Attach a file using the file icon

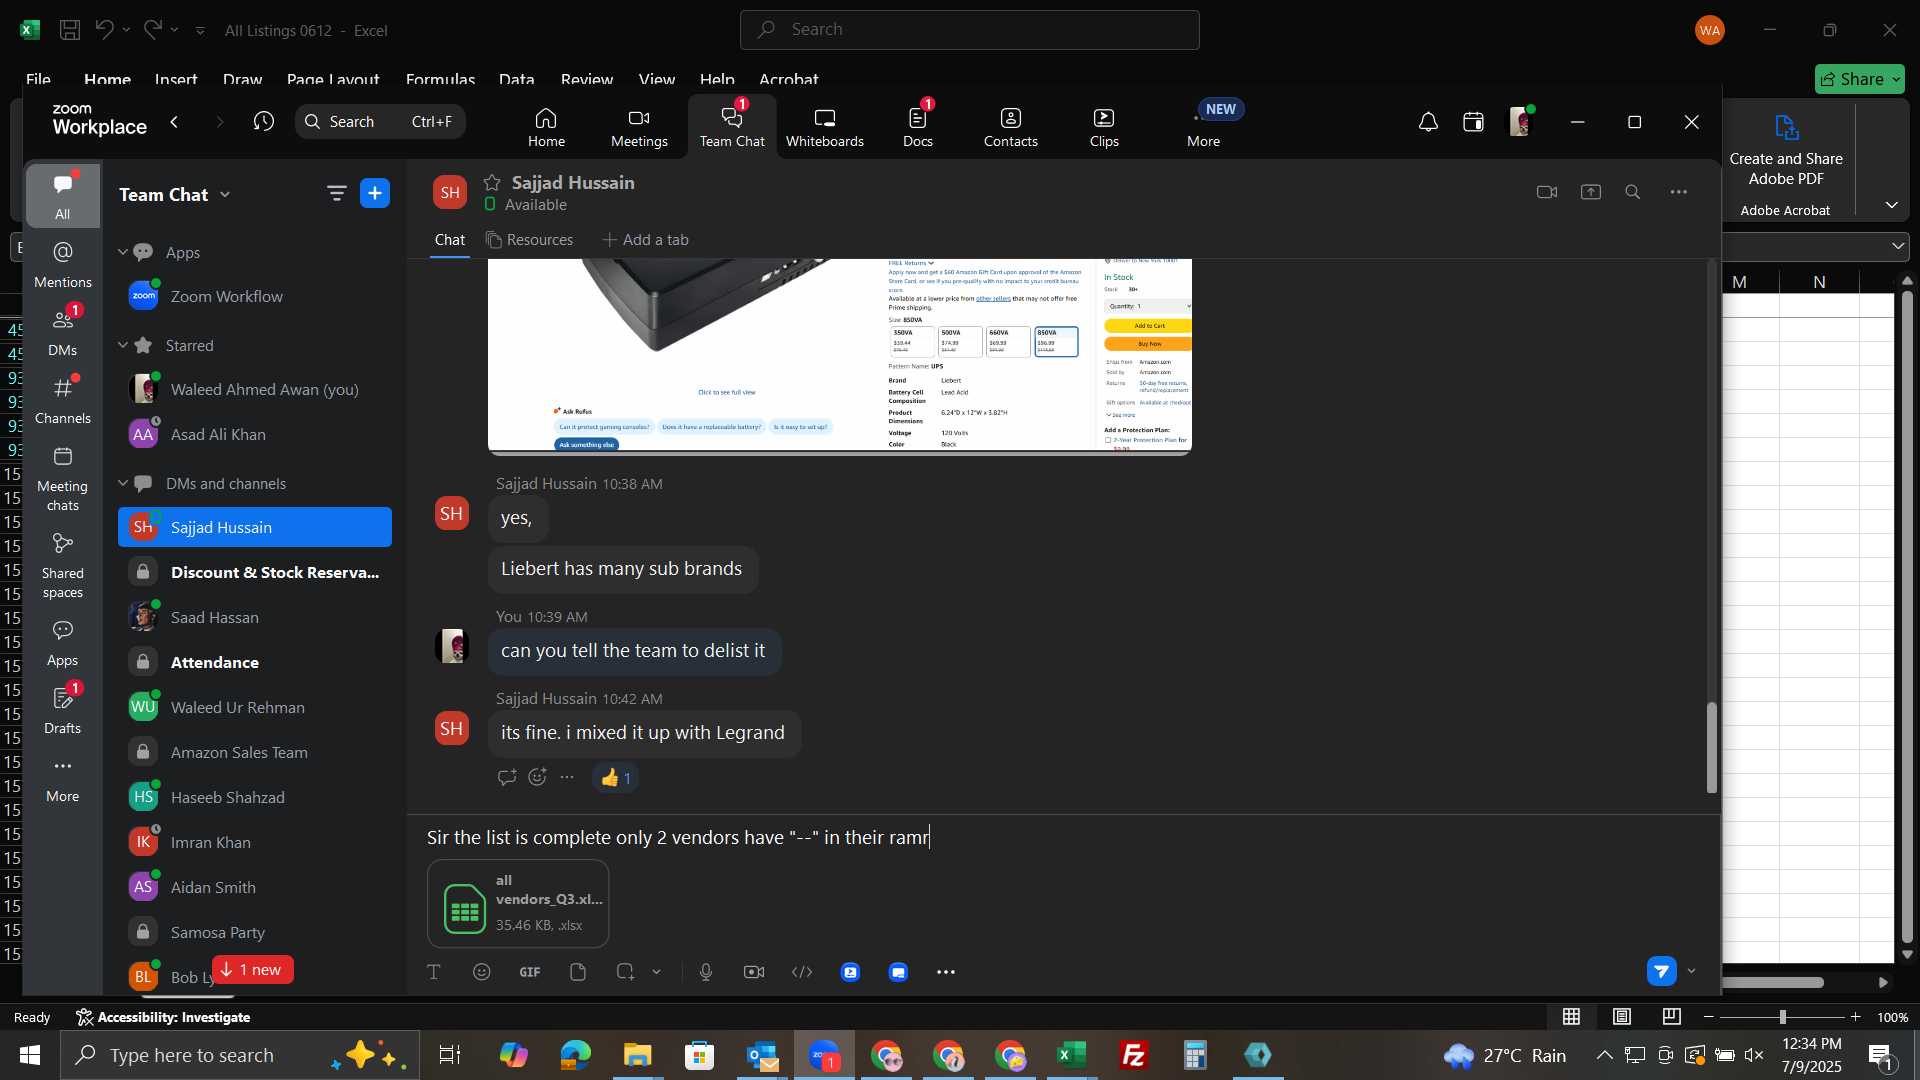pyautogui.click(x=578, y=972)
